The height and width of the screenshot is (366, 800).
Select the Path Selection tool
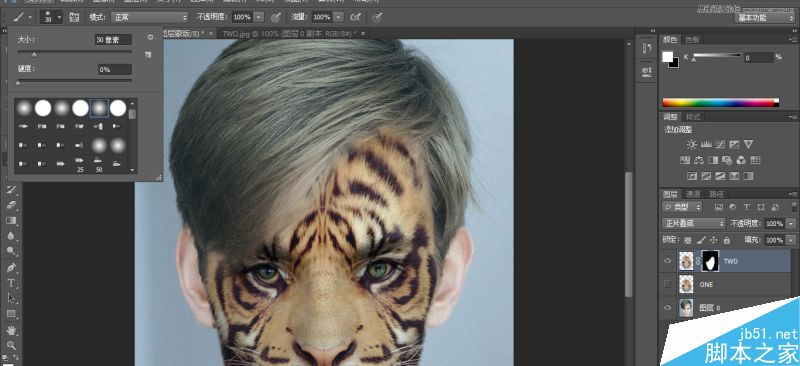(x=11, y=298)
